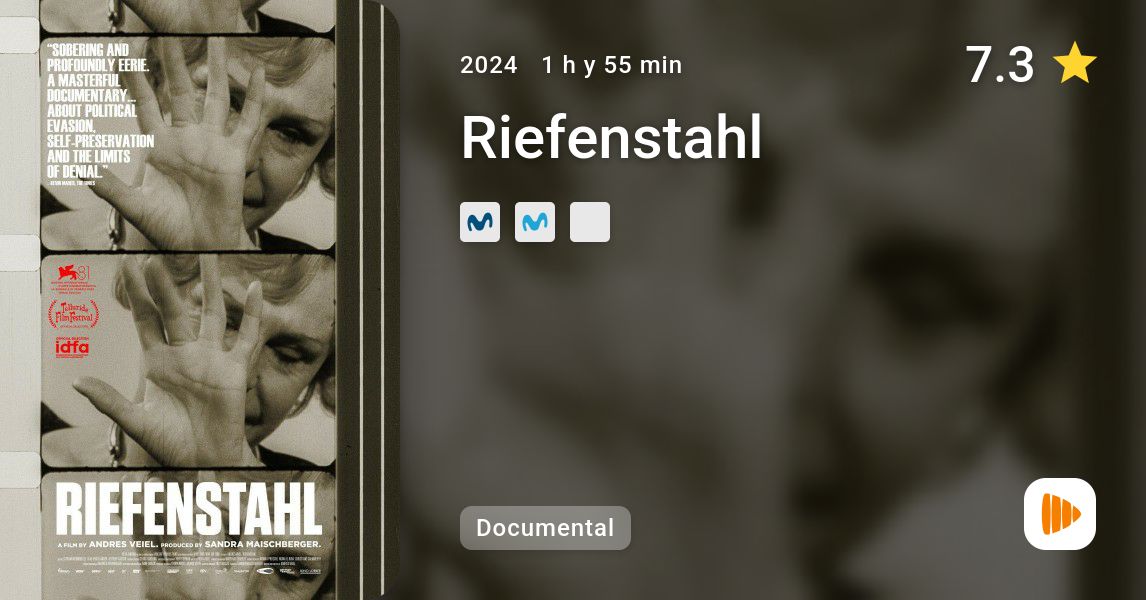
Task: Click the blank third streaming provider tile
Action: point(590,222)
